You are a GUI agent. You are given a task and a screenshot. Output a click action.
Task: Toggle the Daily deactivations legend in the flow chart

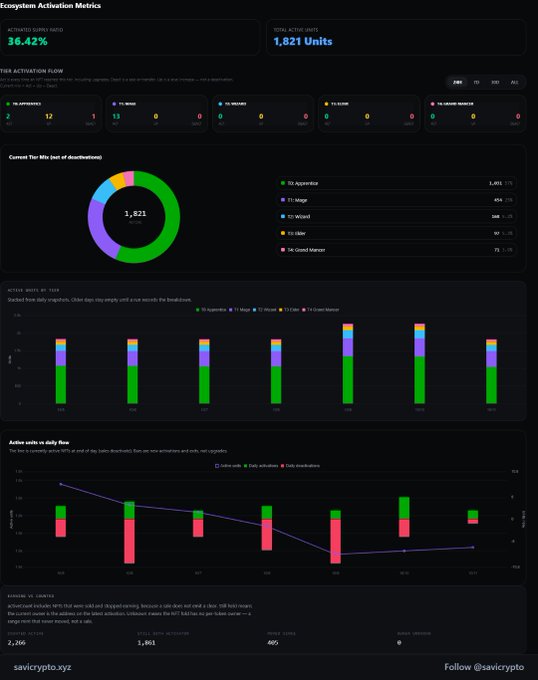[x=300, y=466]
